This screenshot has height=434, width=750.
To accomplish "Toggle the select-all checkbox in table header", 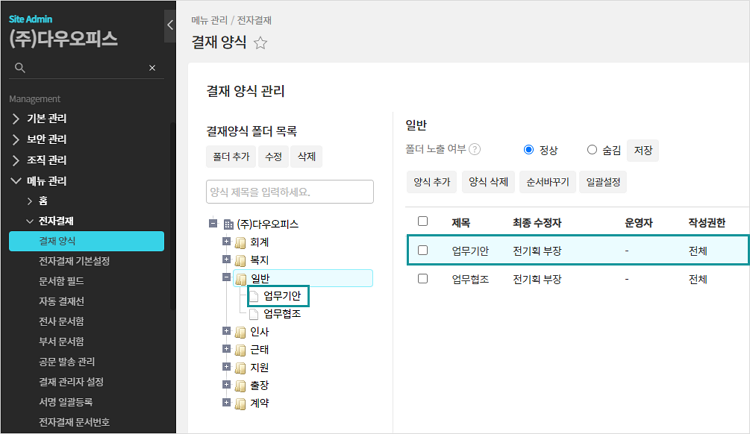I will [423, 221].
